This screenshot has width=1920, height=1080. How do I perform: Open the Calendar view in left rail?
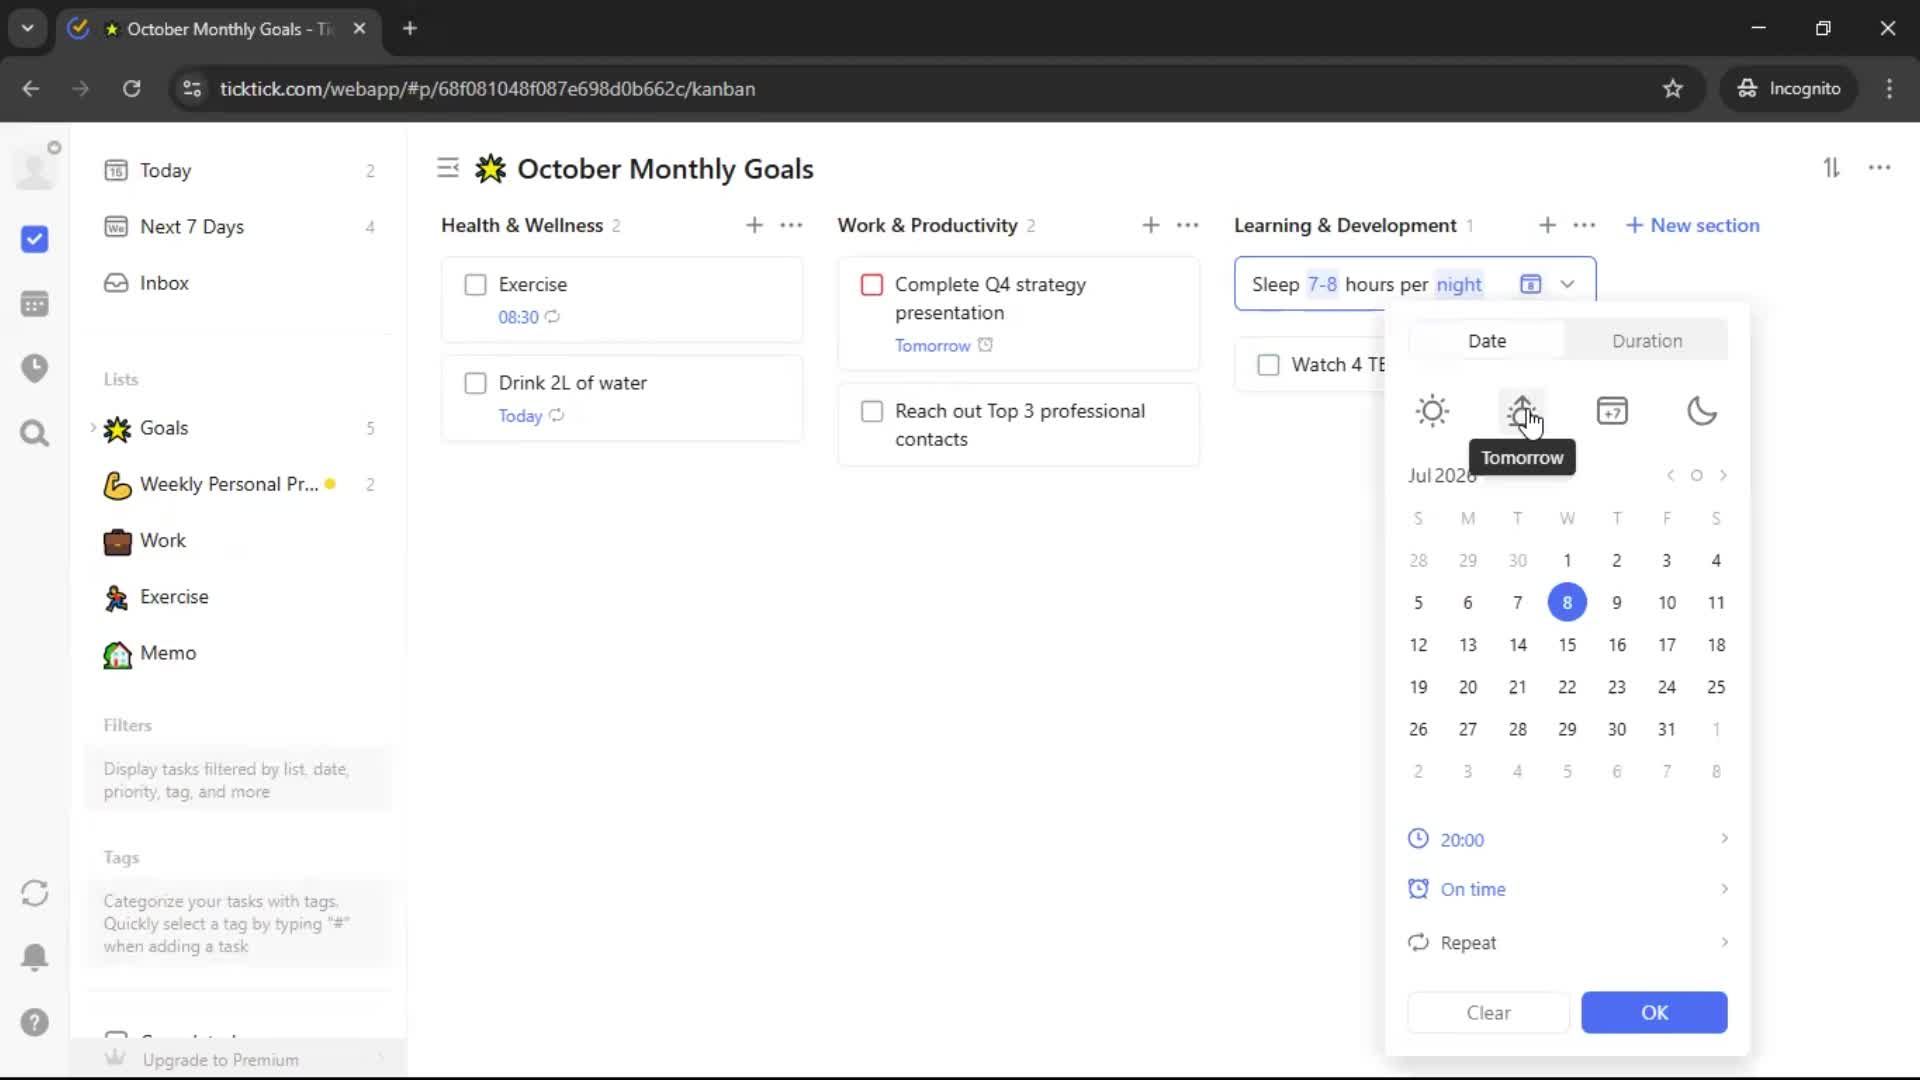tap(35, 304)
